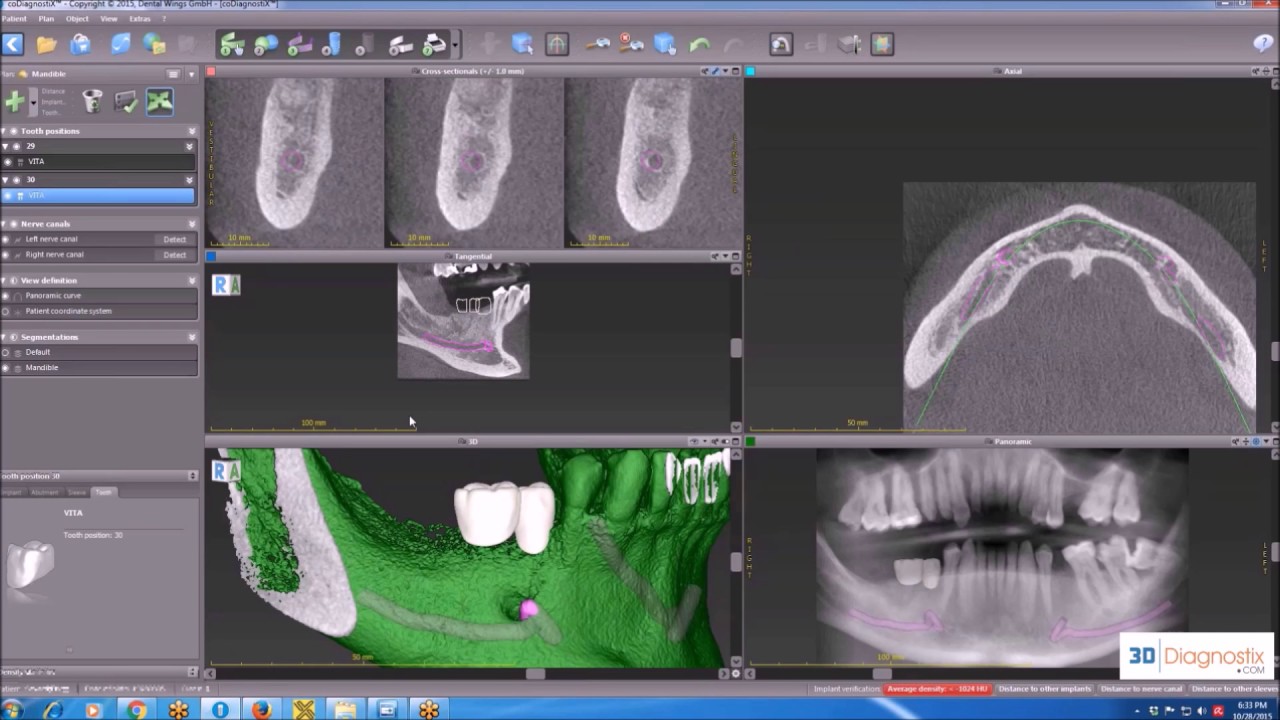Open the add object dropdown arrow

tap(33, 101)
